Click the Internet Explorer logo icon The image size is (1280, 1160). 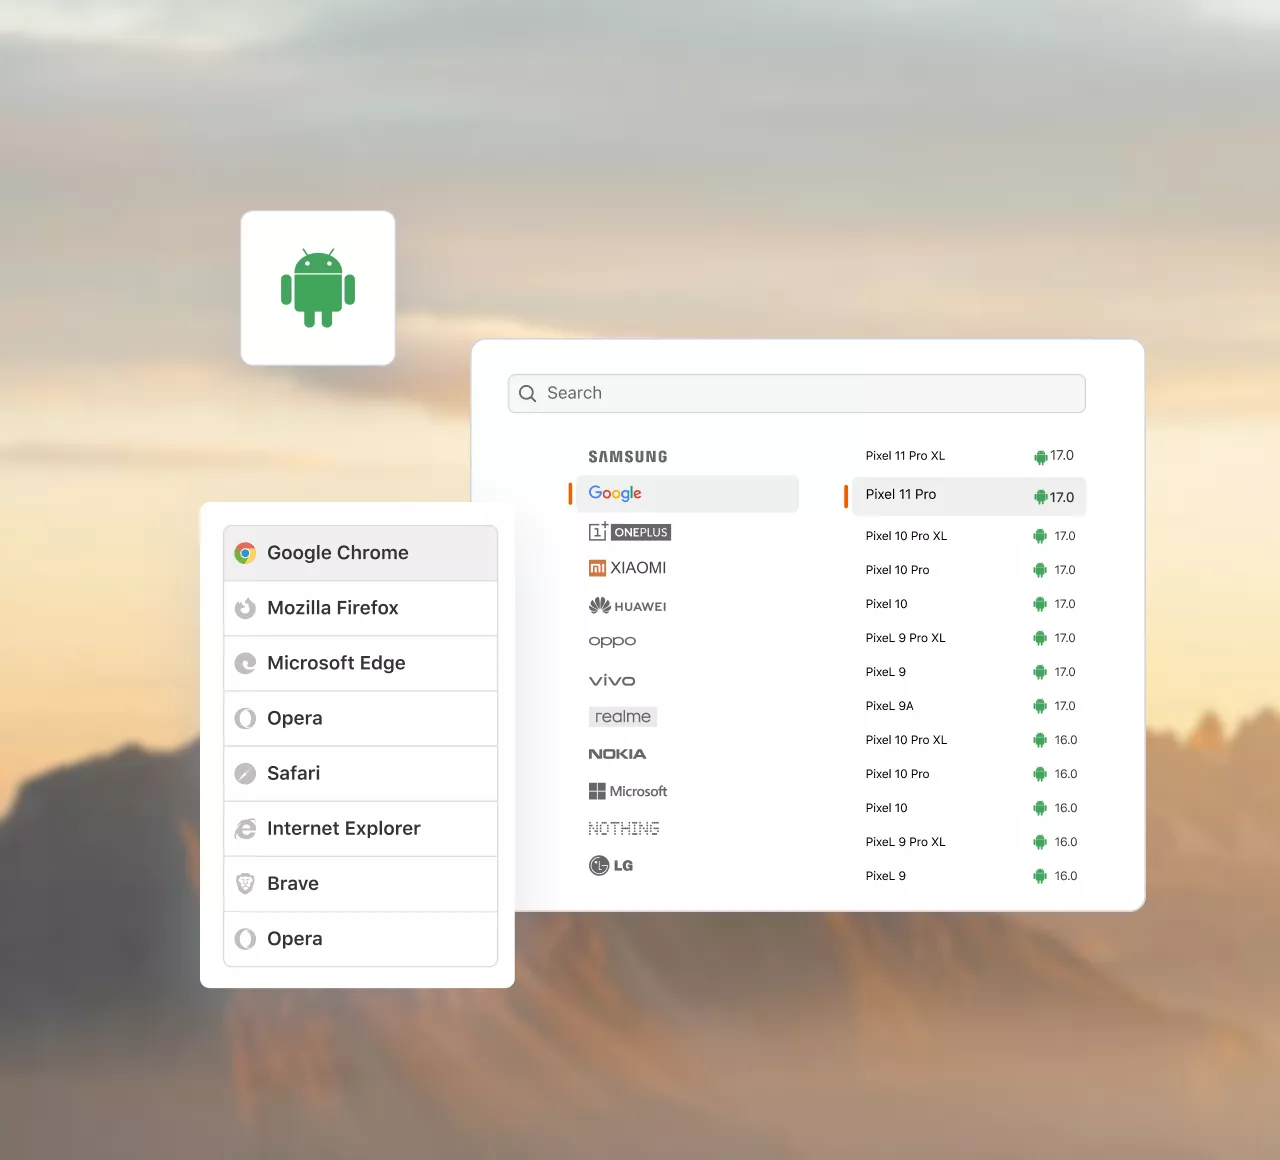click(245, 828)
